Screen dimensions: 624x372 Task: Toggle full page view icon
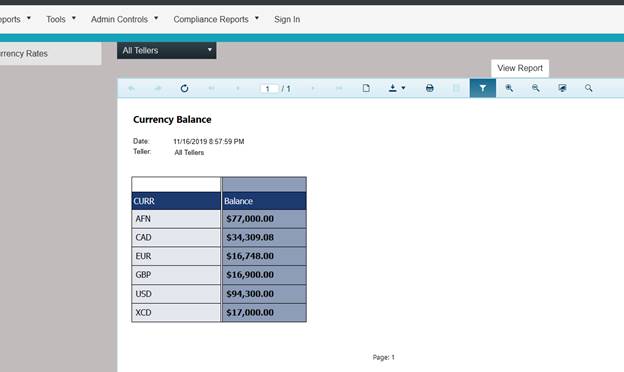point(562,88)
